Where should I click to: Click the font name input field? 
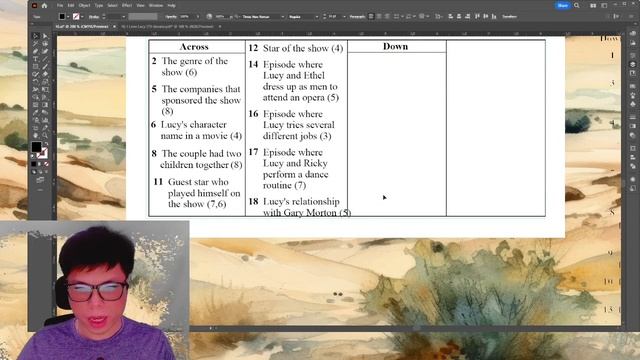260,17
